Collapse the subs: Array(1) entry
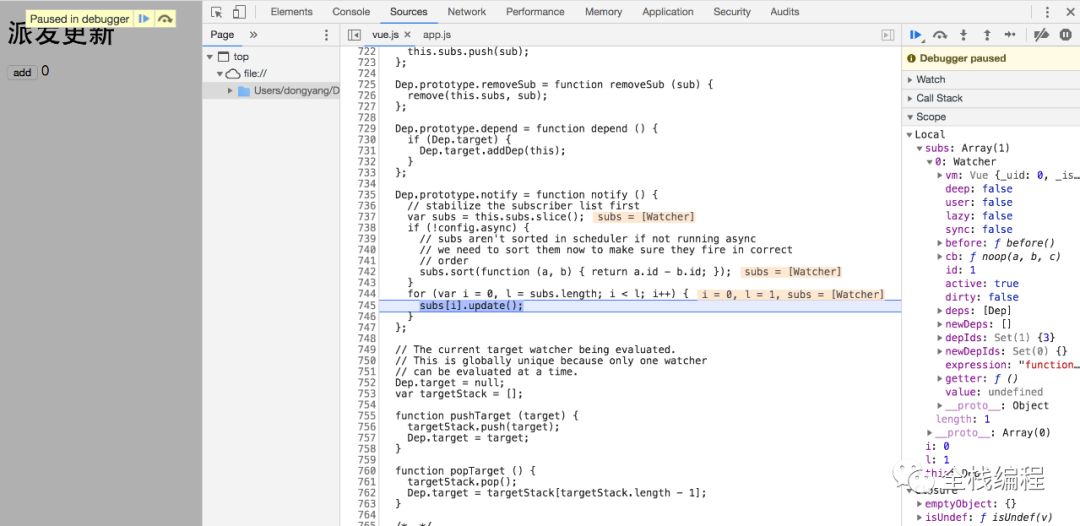The image size is (1080, 526). click(x=920, y=148)
